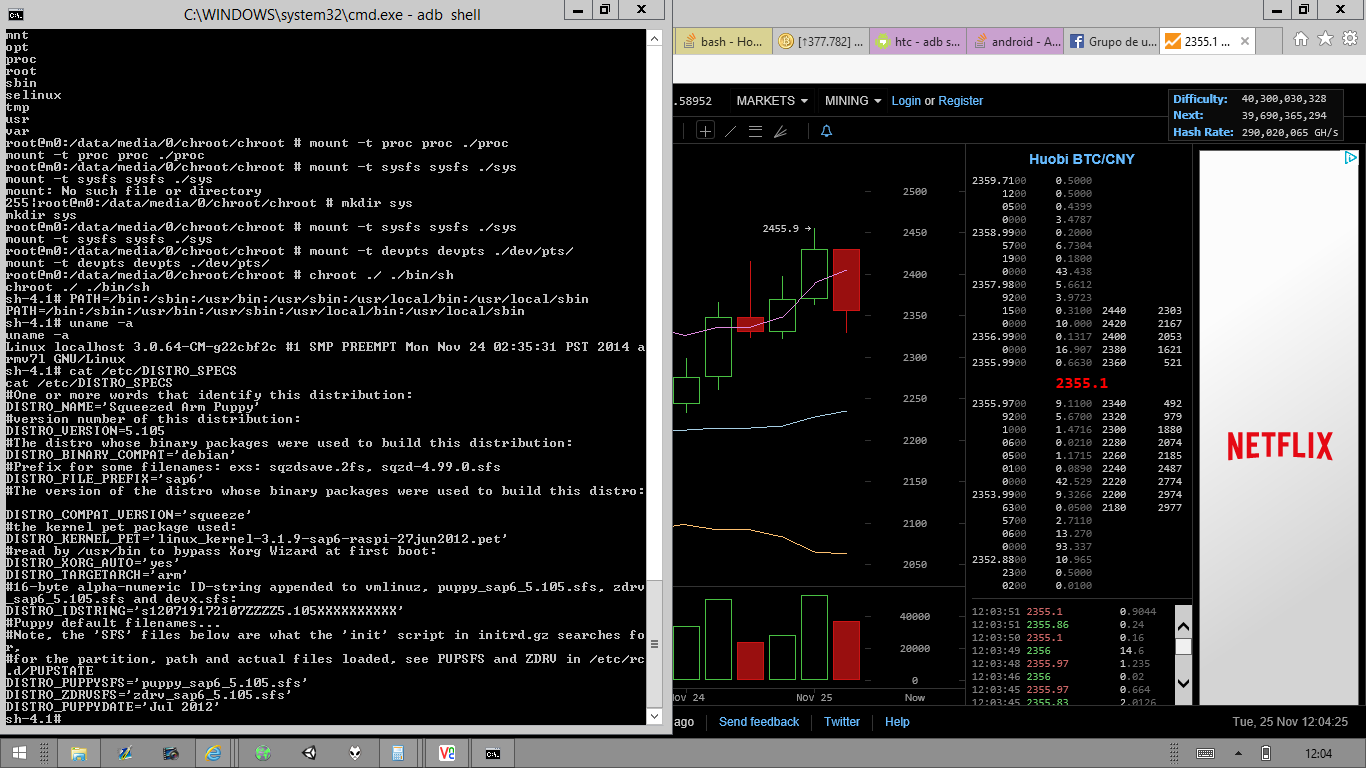Click the Register link

click(961, 101)
